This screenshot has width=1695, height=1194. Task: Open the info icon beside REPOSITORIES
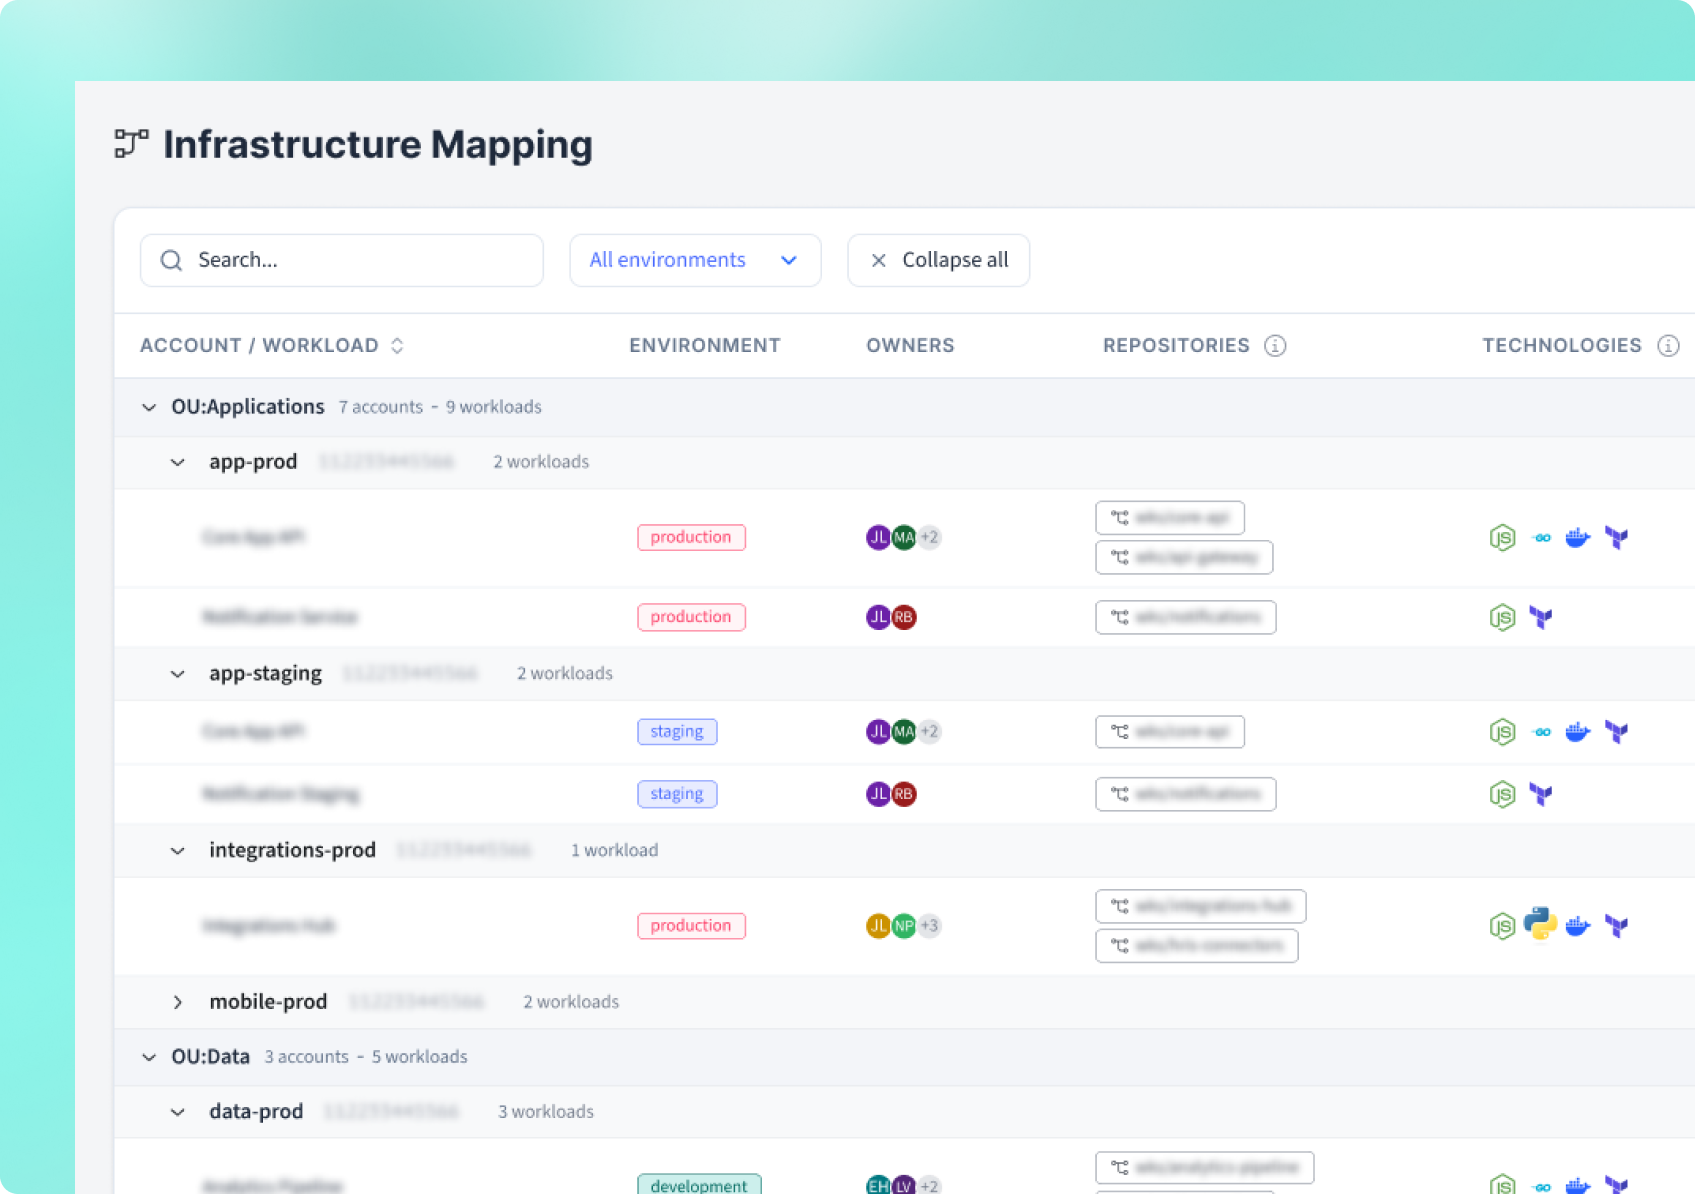coord(1275,346)
